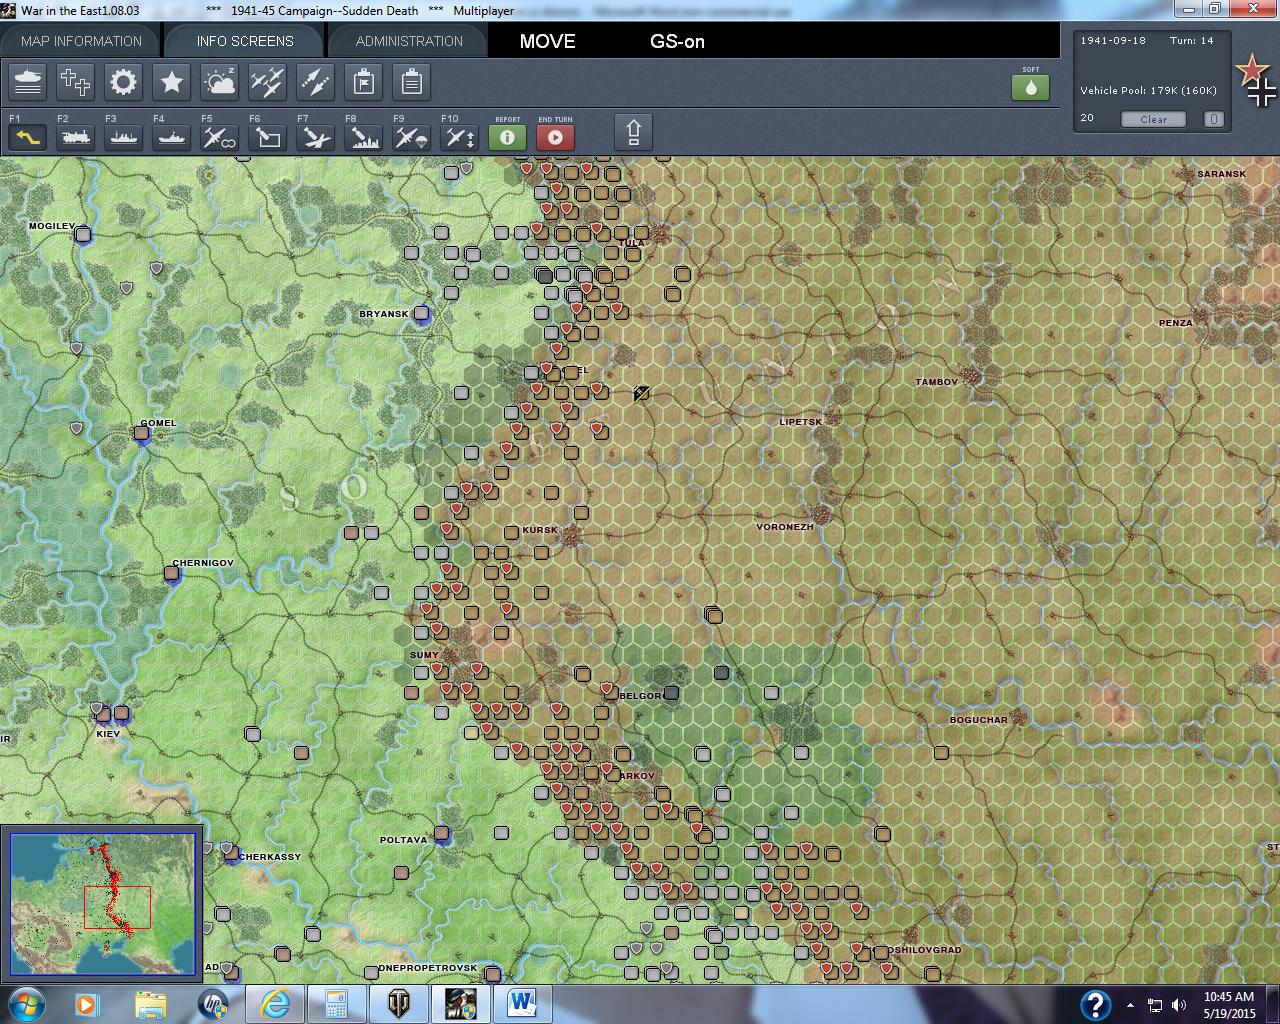Viewport: 1280px width, 1024px height.
Task: Open the HP icon in taskbar
Action: tap(213, 1003)
